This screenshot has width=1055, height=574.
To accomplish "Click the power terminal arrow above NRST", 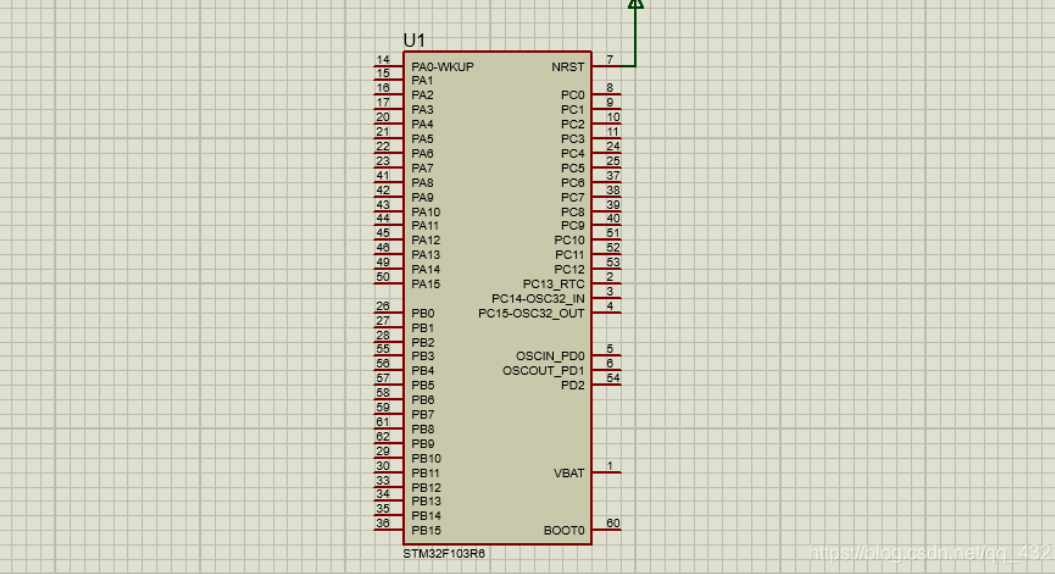I will tap(635, 4).
